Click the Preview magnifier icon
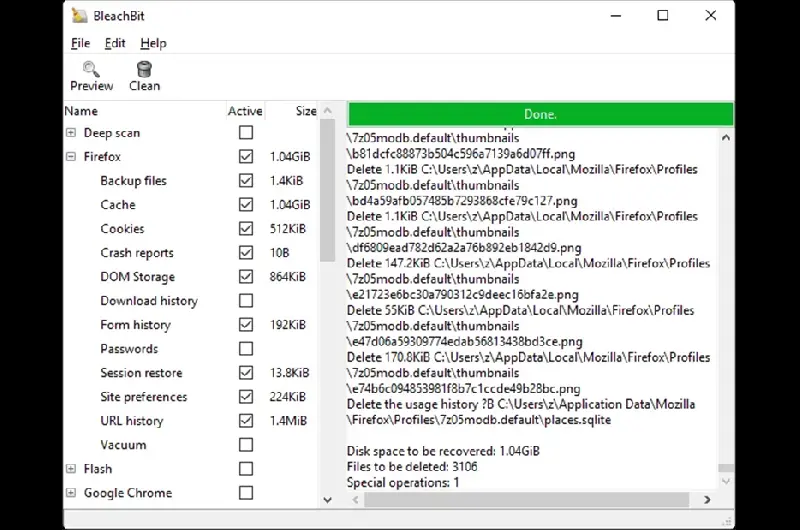 coord(91,69)
